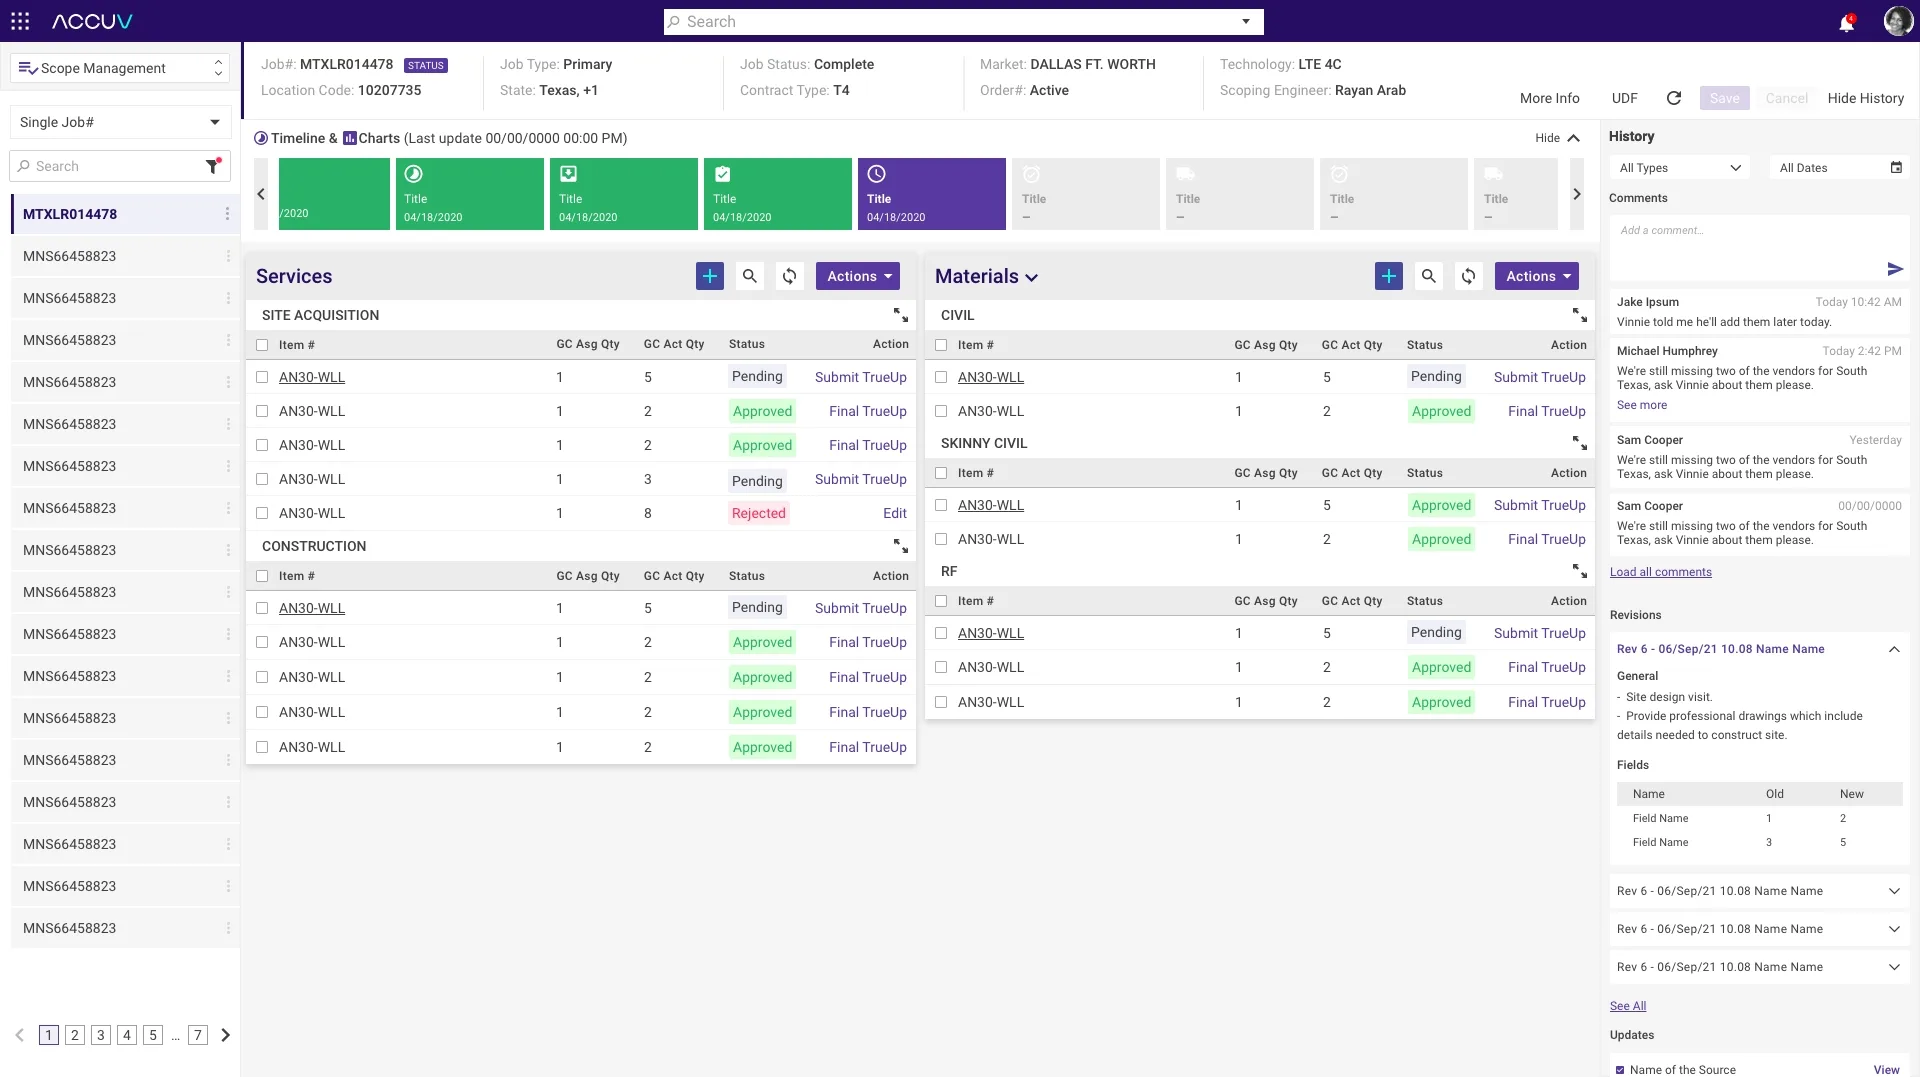Hide the timeline section

click(1558, 138)
